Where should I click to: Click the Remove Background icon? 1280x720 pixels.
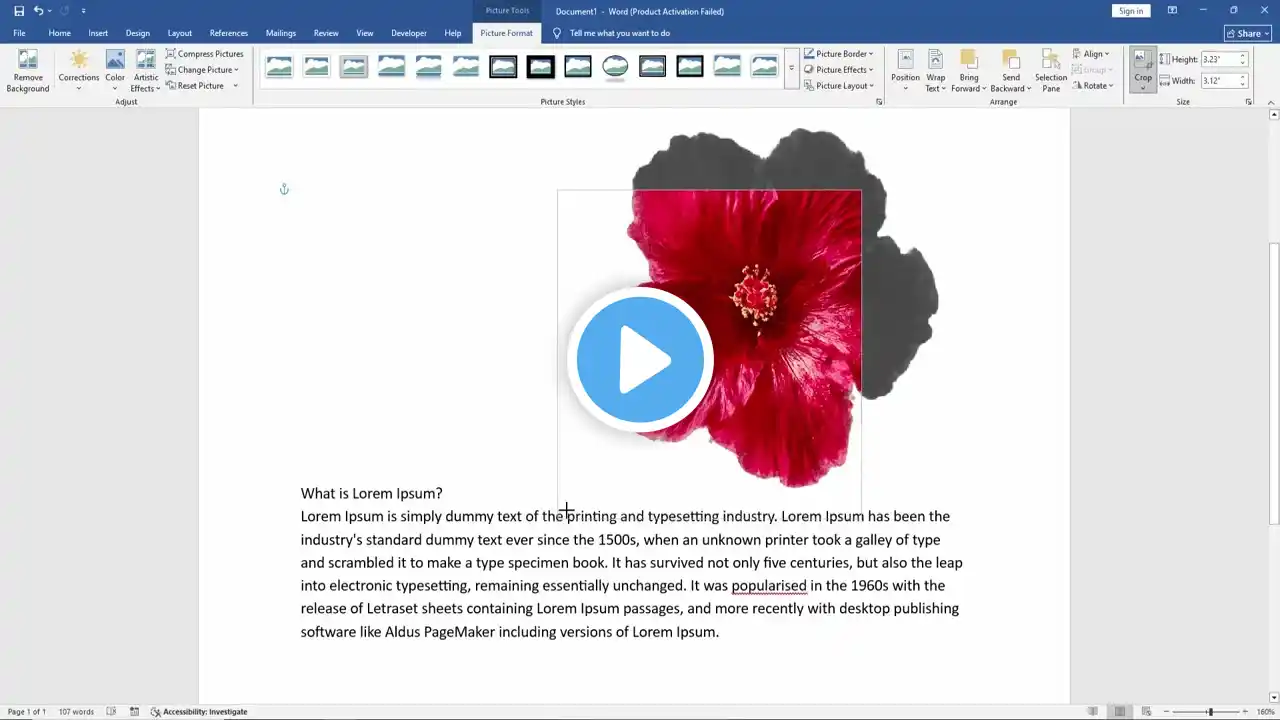(27, 61)
